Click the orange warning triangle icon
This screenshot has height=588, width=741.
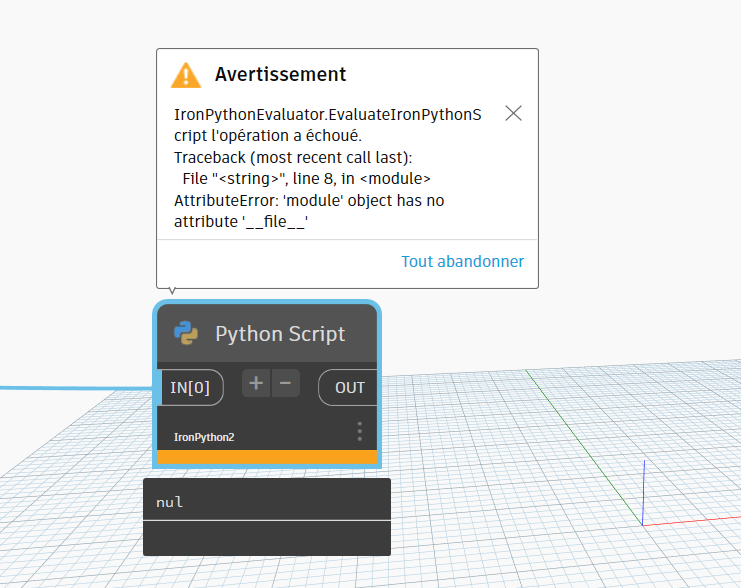[186, 75]
